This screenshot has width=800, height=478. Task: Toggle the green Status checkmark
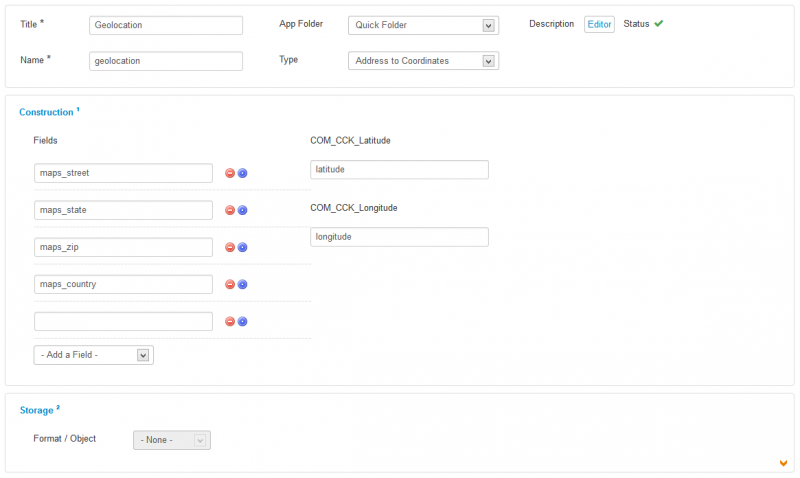point(659,23)
